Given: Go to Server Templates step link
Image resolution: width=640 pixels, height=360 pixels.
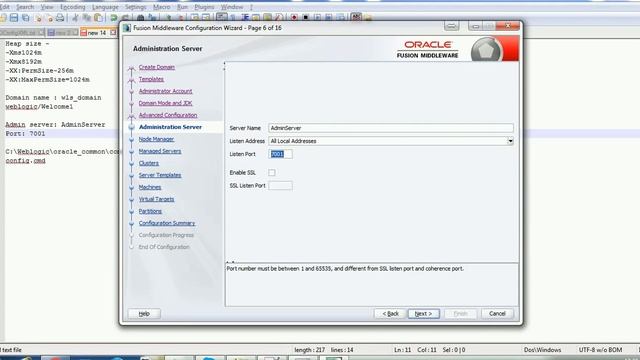Looking at the screenshot, I should click(160, 175).
